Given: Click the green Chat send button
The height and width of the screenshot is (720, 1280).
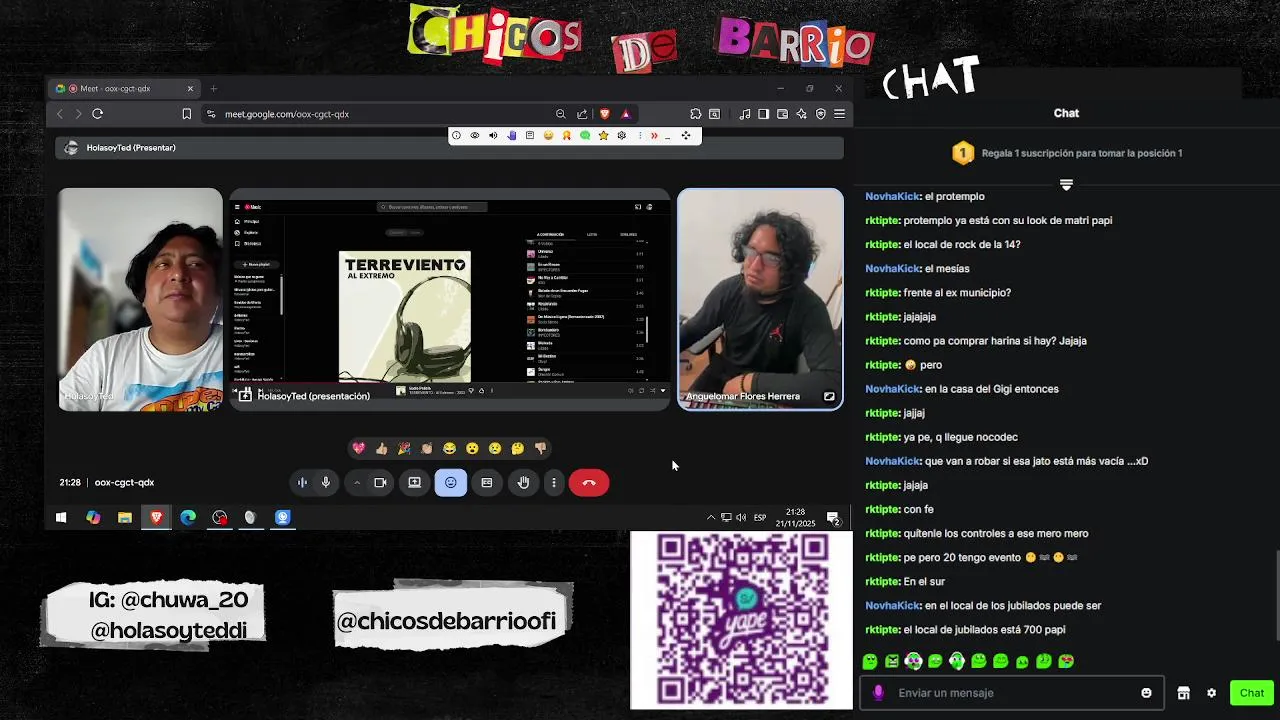Looking at the screenshot, I should tap(1252, 693).
